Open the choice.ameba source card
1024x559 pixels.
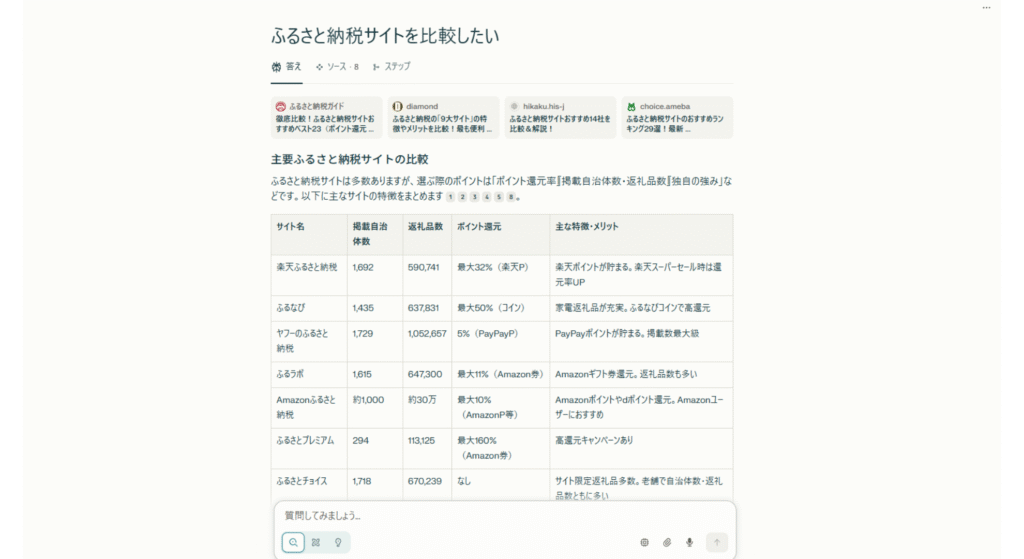(x=677, y=118)
